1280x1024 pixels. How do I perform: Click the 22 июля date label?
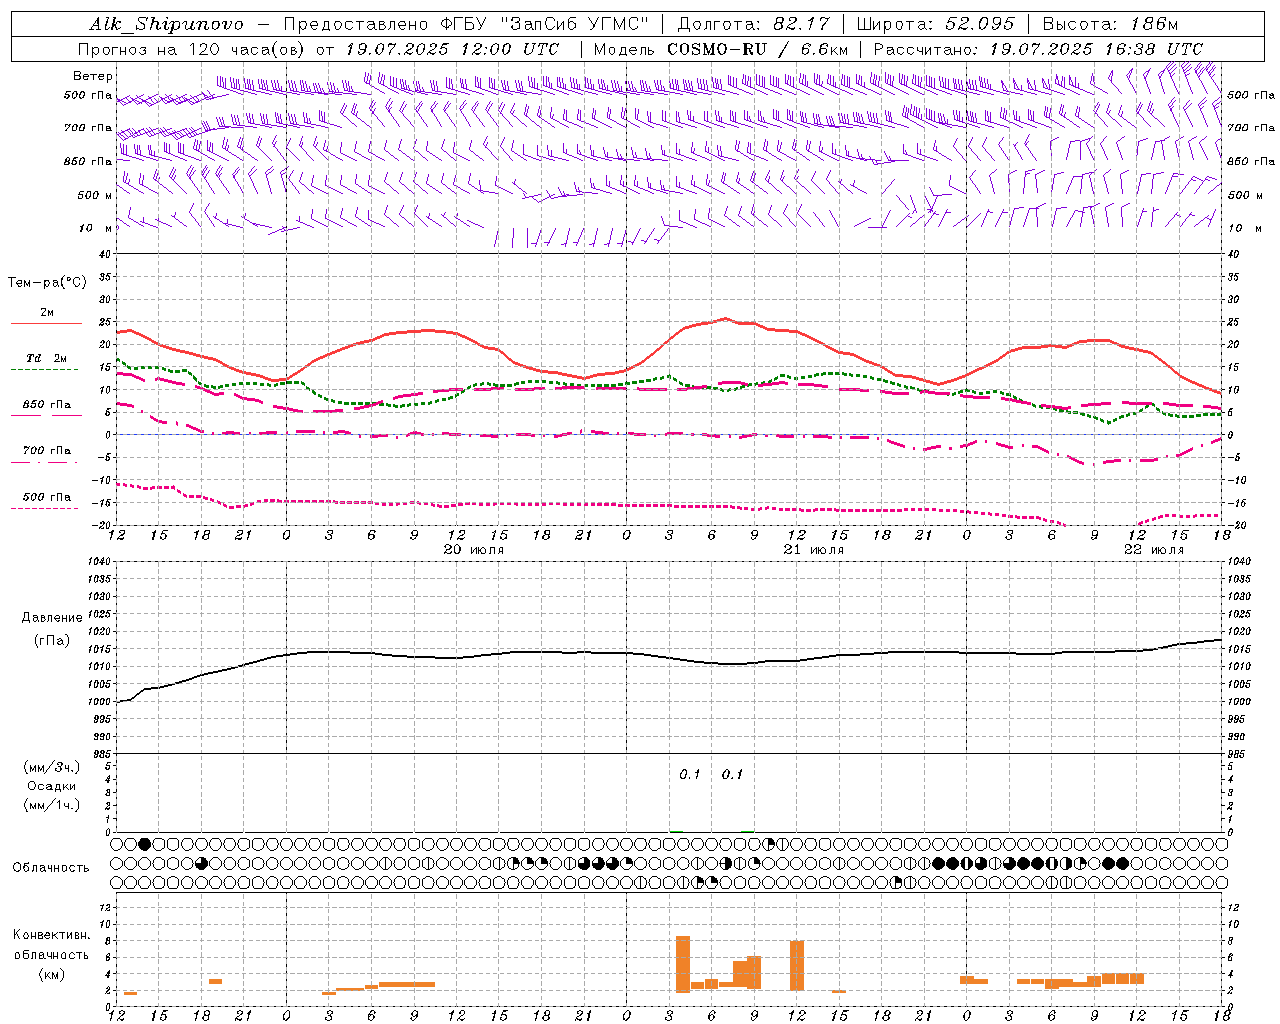pos(1154,550)
